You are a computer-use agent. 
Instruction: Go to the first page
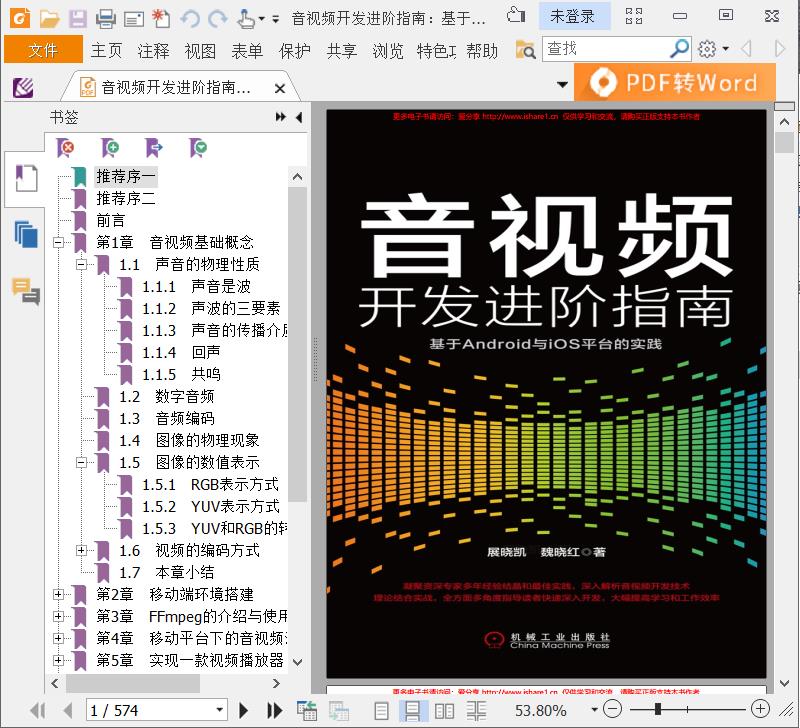tap(37, 710)
